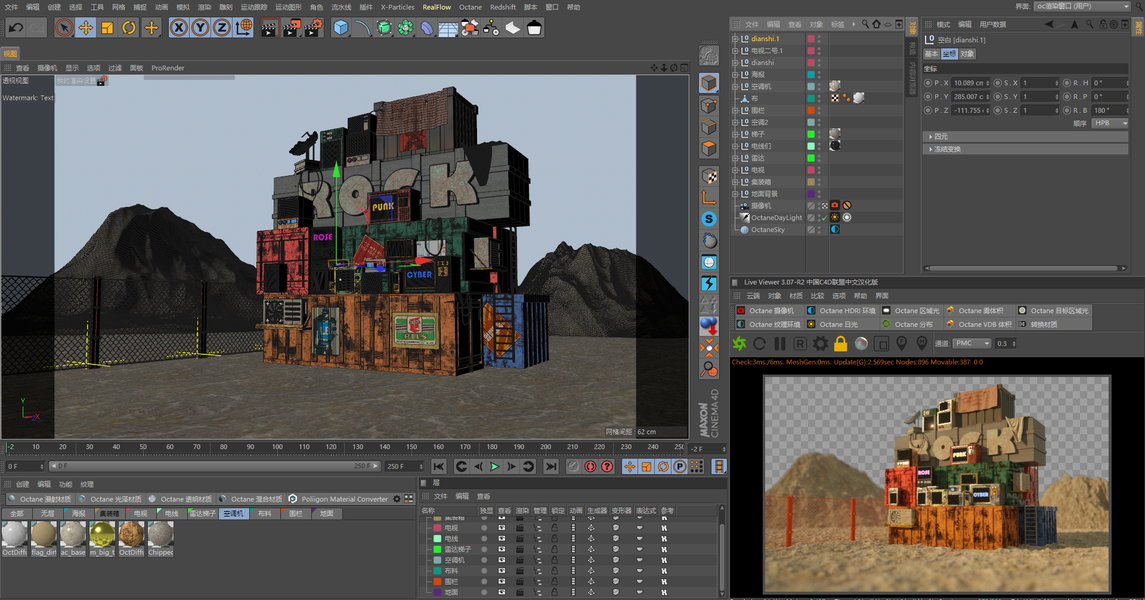1145x600 pixels.
Task: Toggle the P.X animation keyframe dot
Action: (928, 83)
